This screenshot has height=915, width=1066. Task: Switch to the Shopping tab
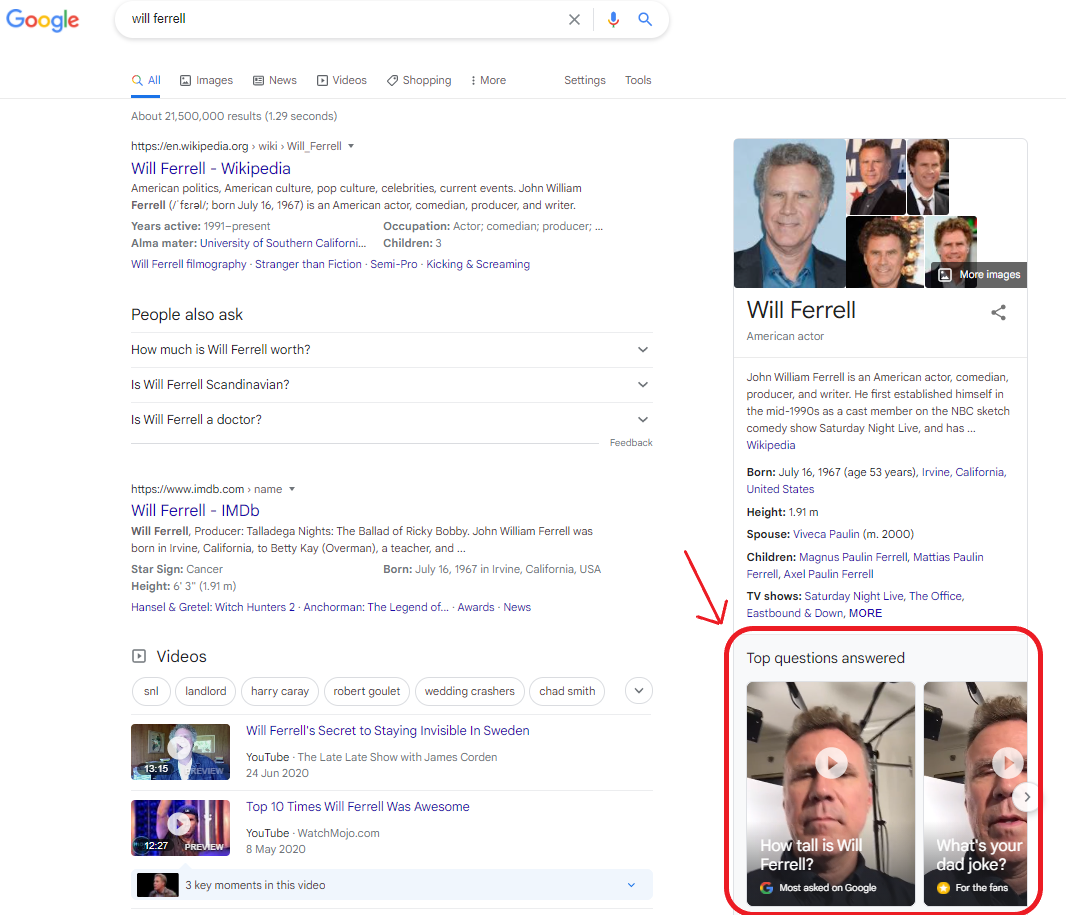point(419,80)
